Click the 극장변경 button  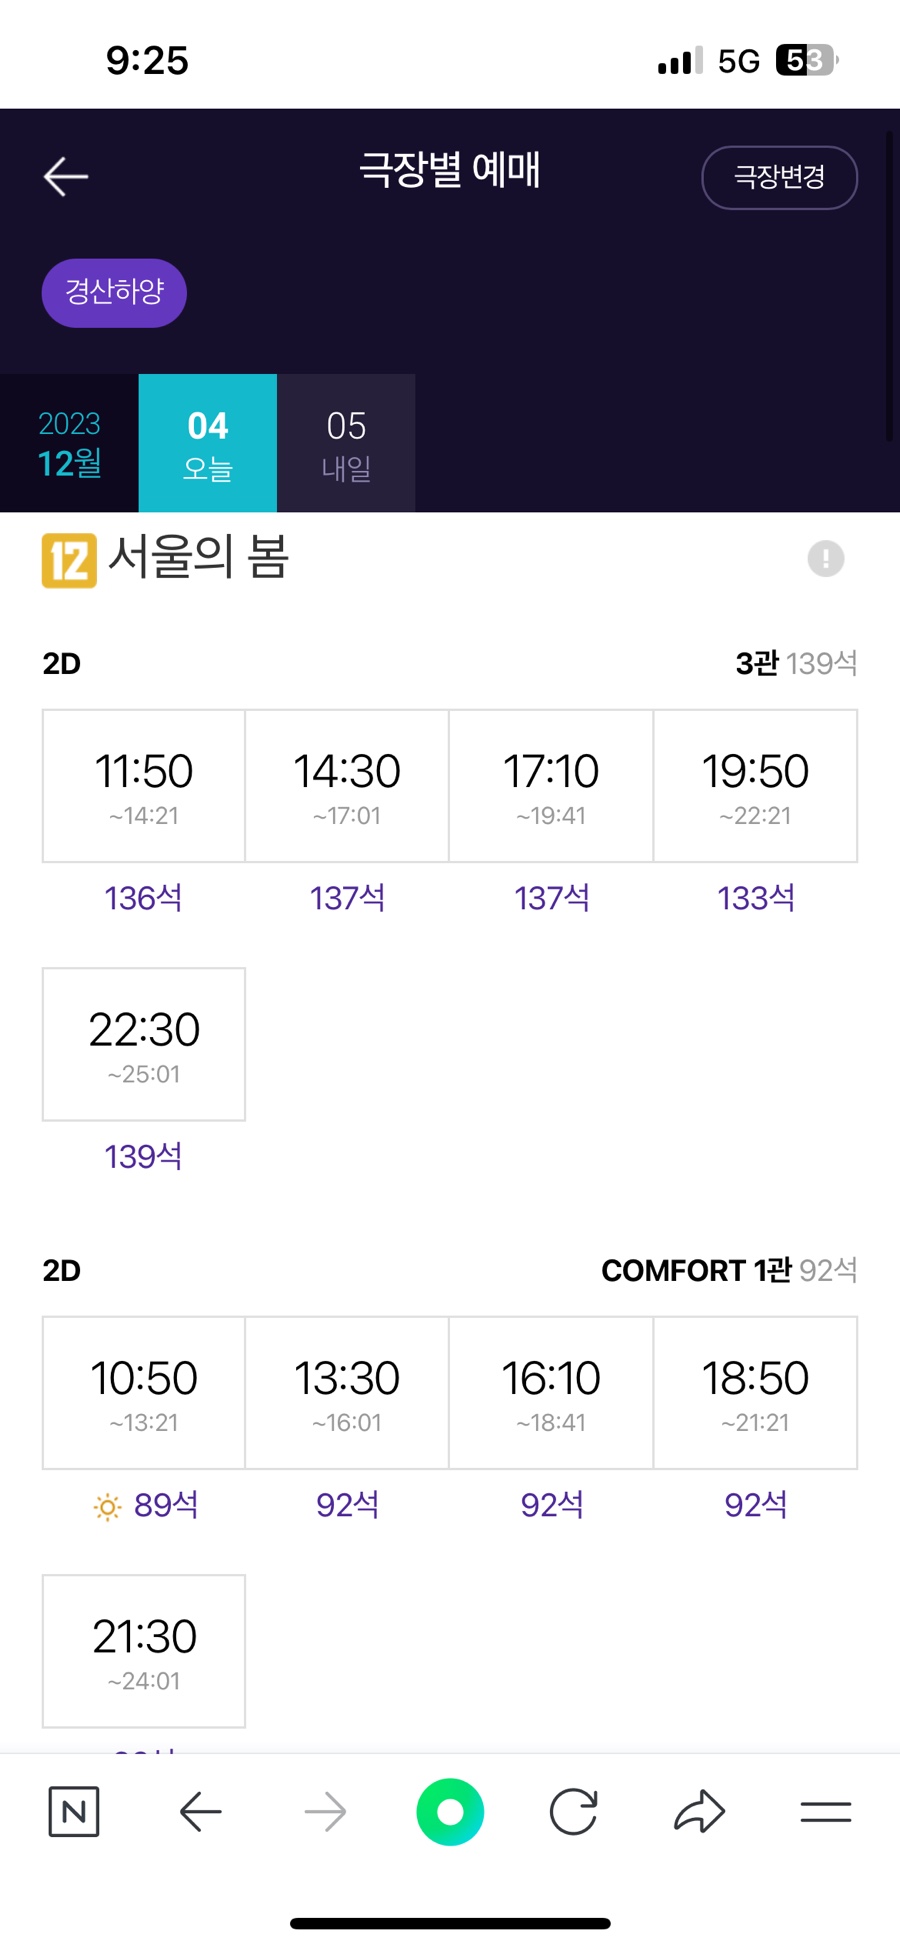tap(779, 177)
